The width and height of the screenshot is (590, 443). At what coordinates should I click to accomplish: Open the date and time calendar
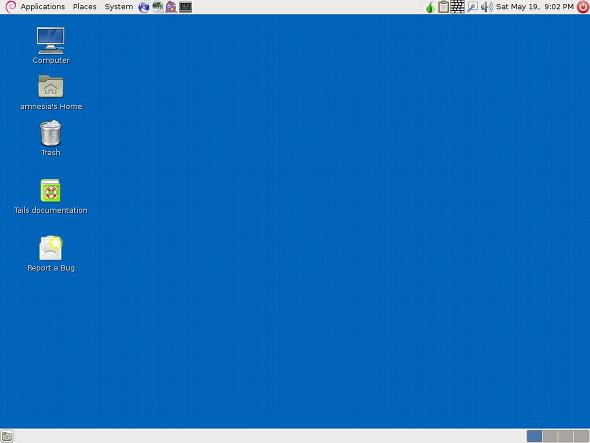point(535,7)
